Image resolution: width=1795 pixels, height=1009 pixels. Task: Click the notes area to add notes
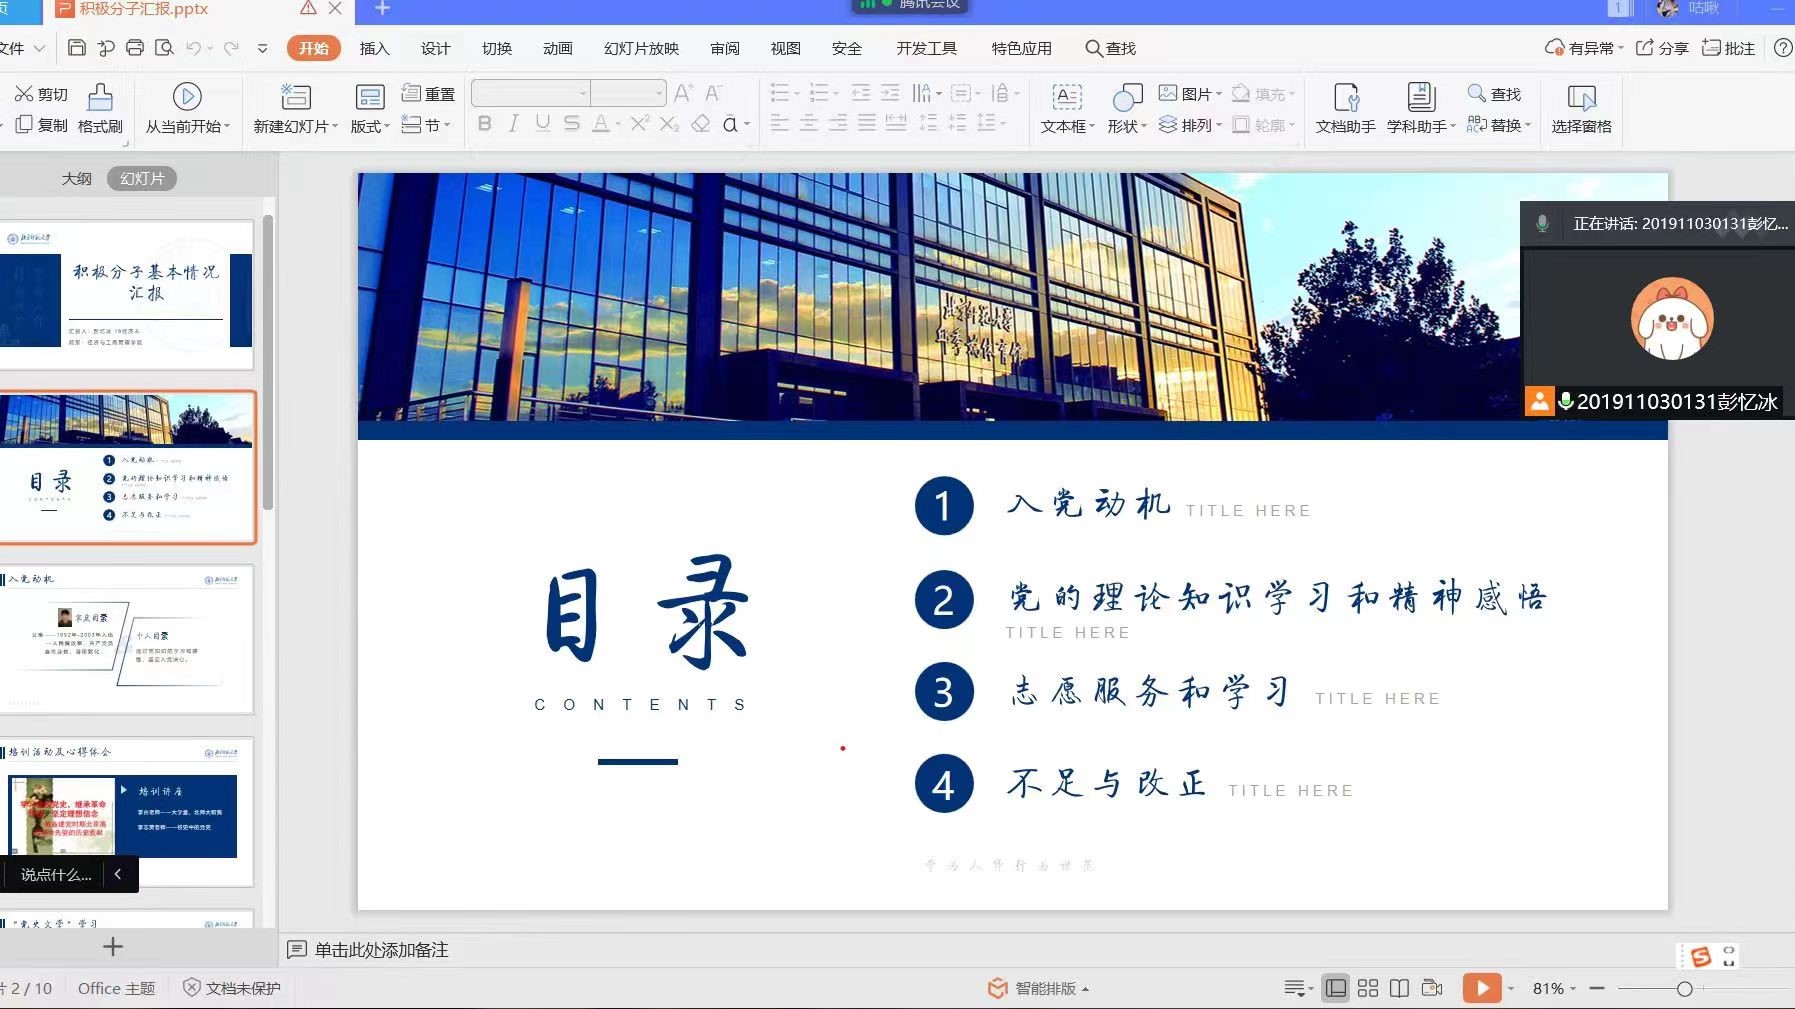pos(381,950)
